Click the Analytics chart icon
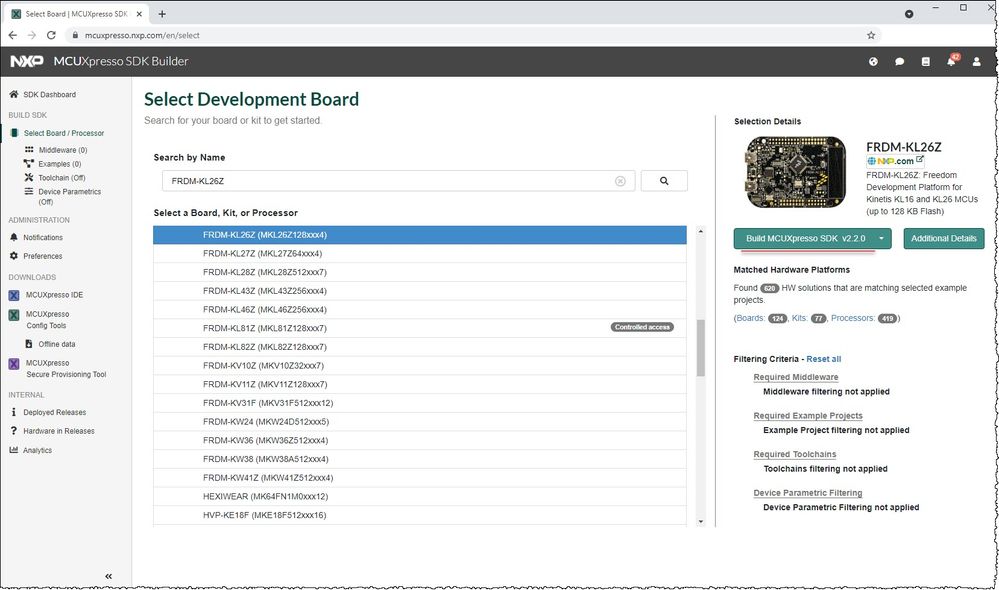 (x=13, y=450)
